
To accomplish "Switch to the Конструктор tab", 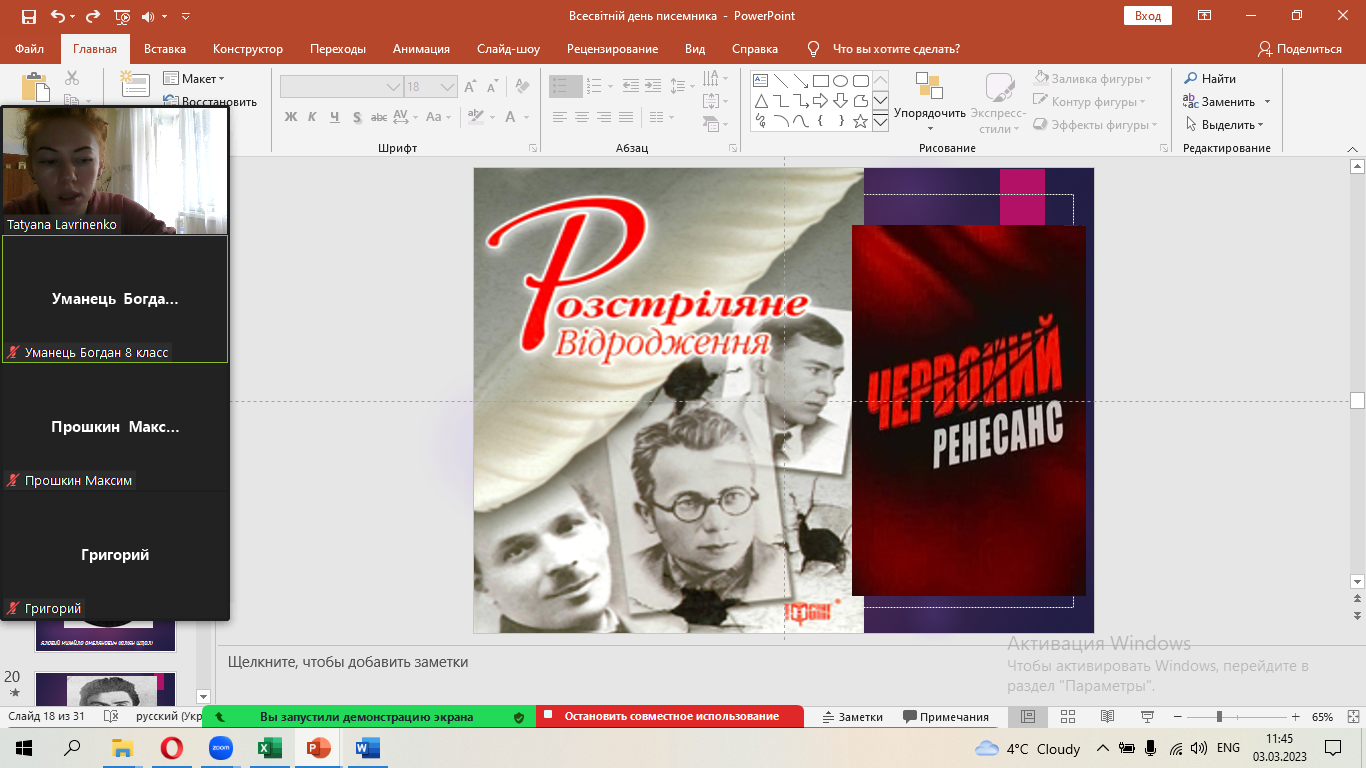I will [x=248, y=49].
